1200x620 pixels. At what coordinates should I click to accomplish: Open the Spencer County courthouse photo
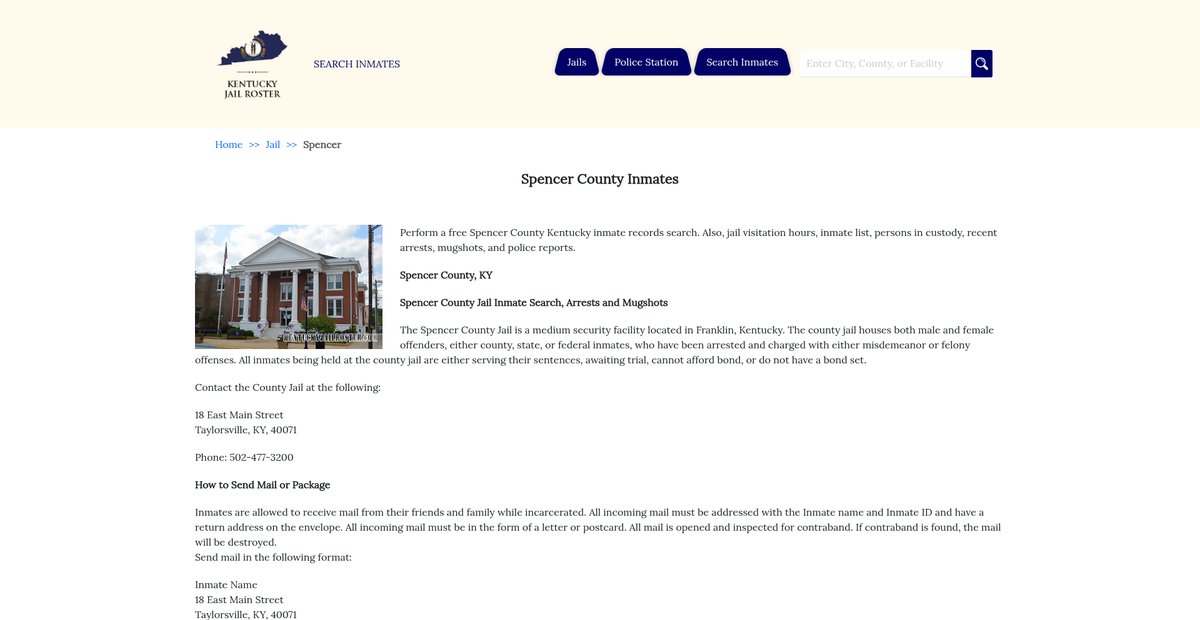pyautogui.click(x=288, y=286)
